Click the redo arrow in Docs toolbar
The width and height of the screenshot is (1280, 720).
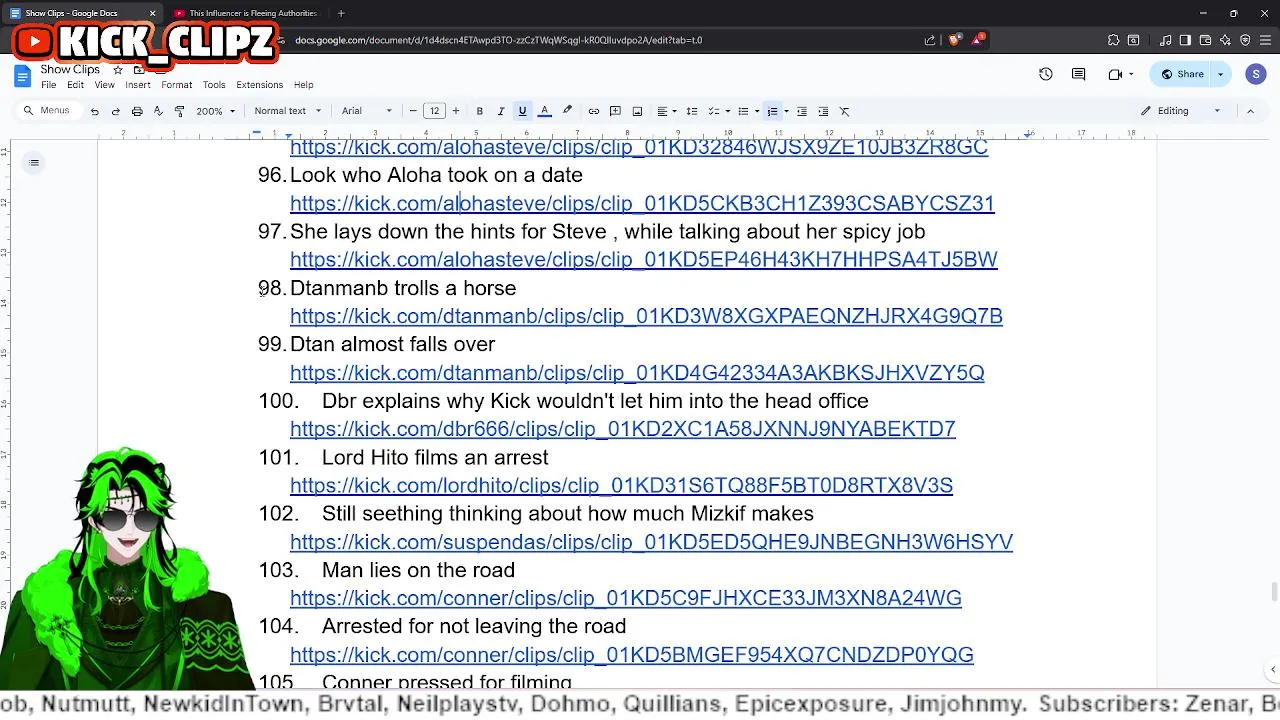tap(116, 111)
